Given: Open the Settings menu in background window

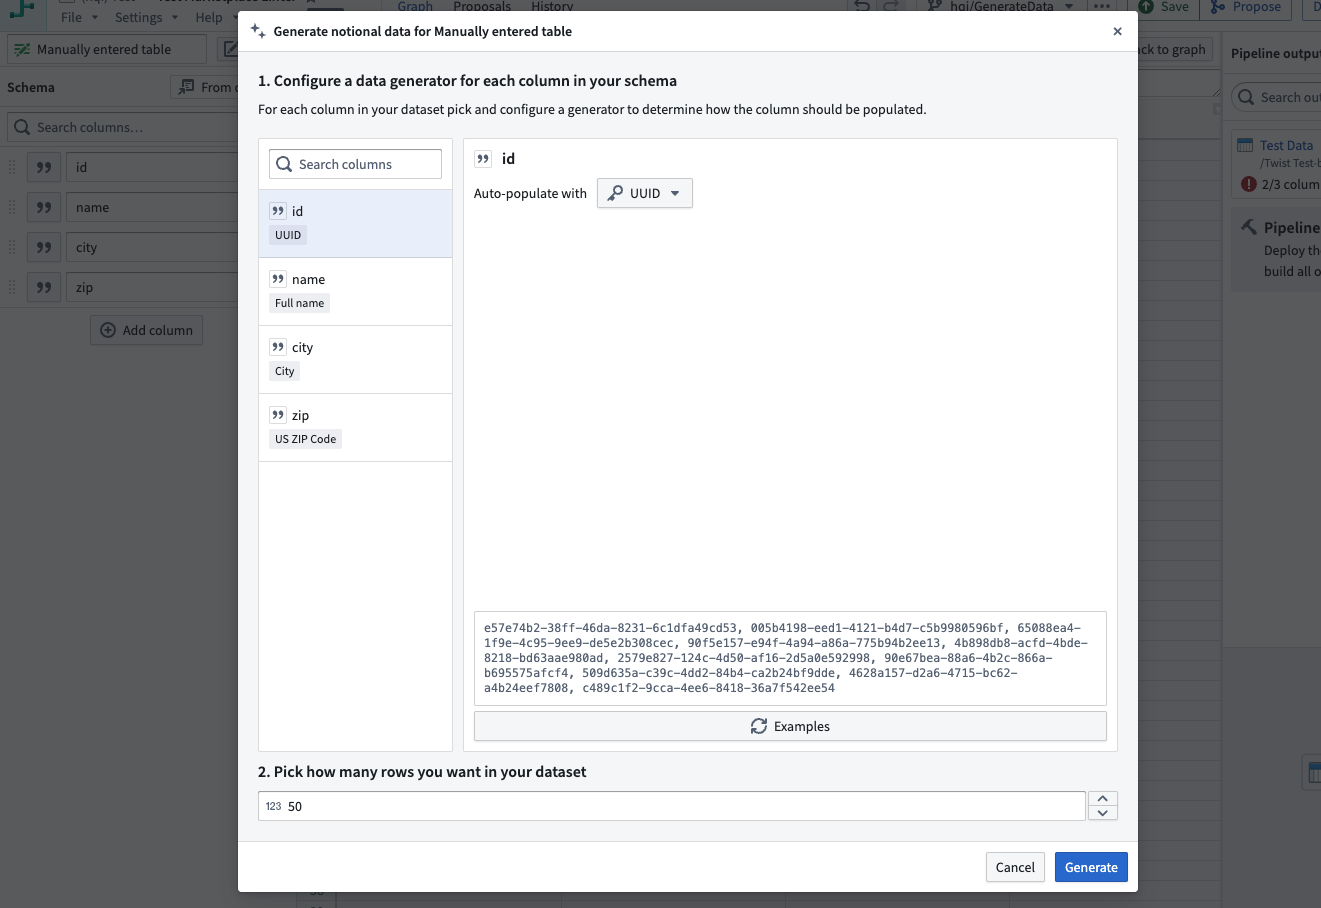Looking at the screenshot, I should coord(146,17).
